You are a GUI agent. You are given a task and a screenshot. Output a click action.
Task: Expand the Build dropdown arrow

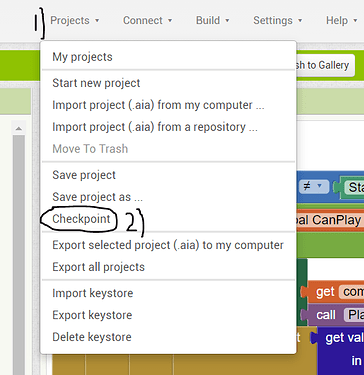227,21
